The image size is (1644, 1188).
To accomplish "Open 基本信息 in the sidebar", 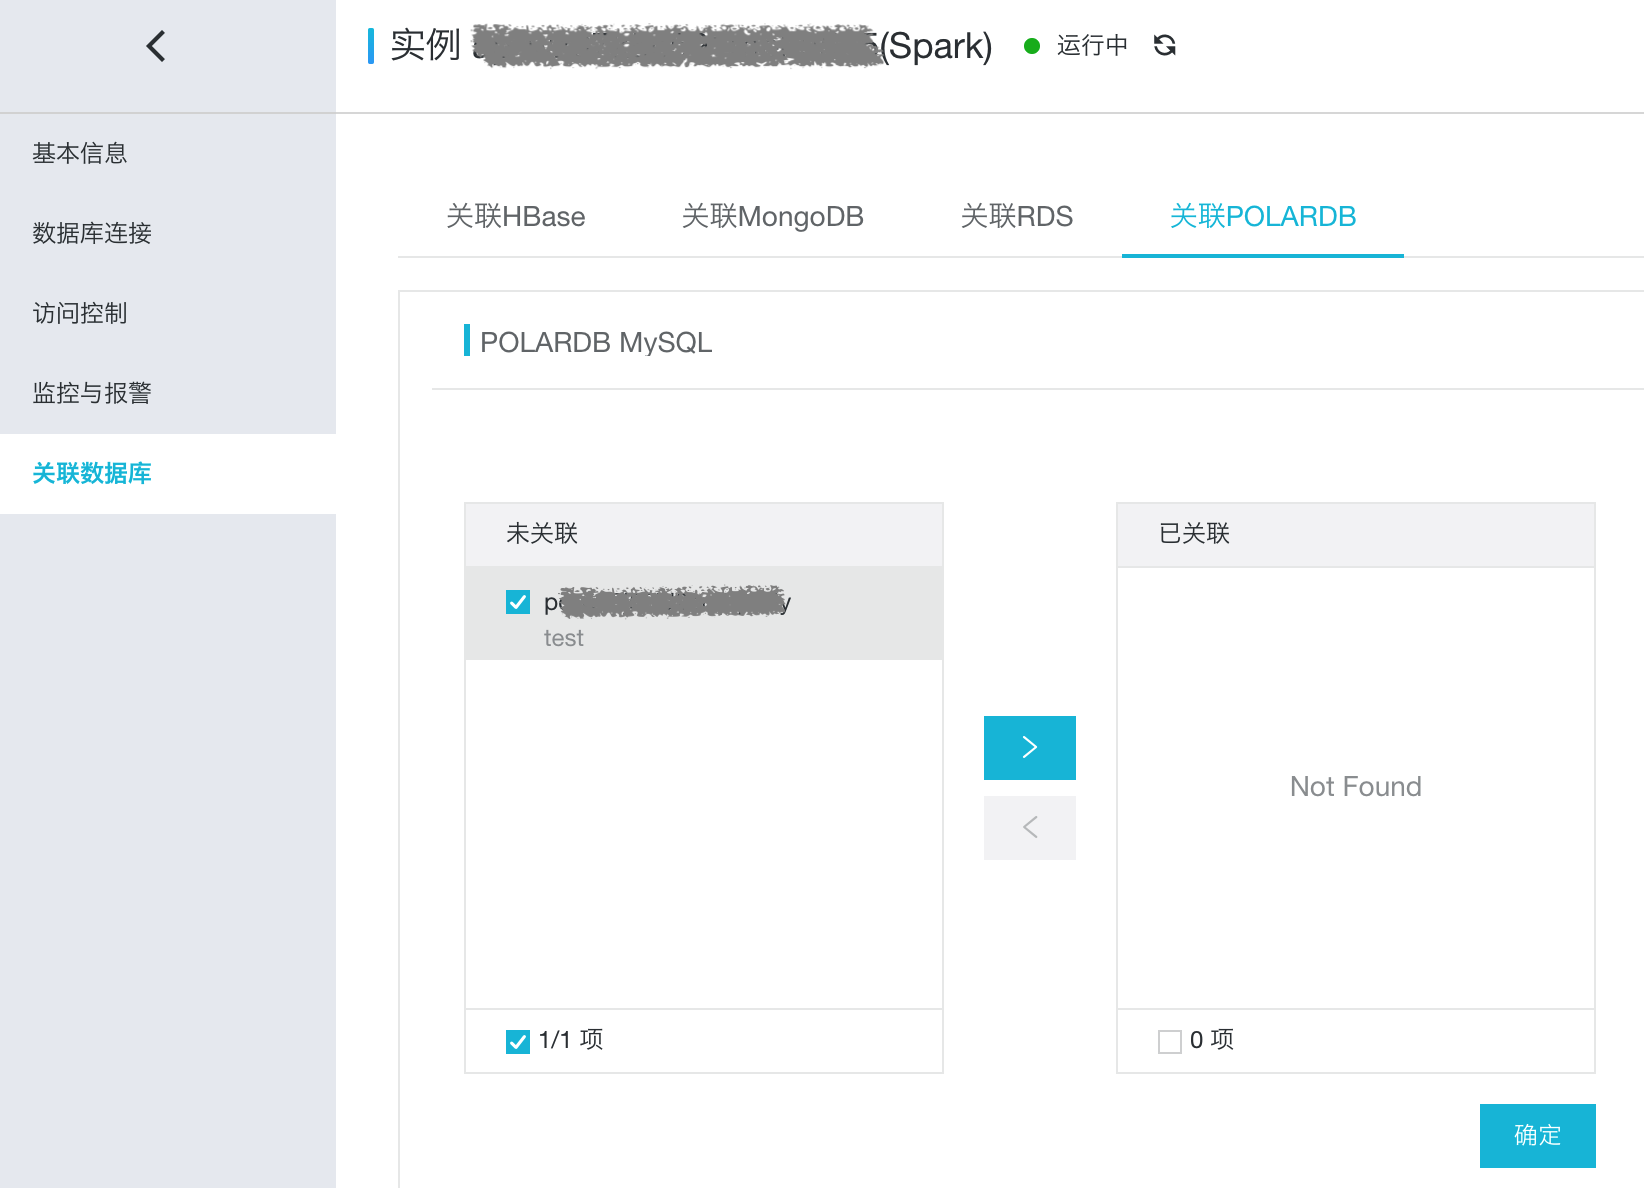I will click(x=168, y=153).
